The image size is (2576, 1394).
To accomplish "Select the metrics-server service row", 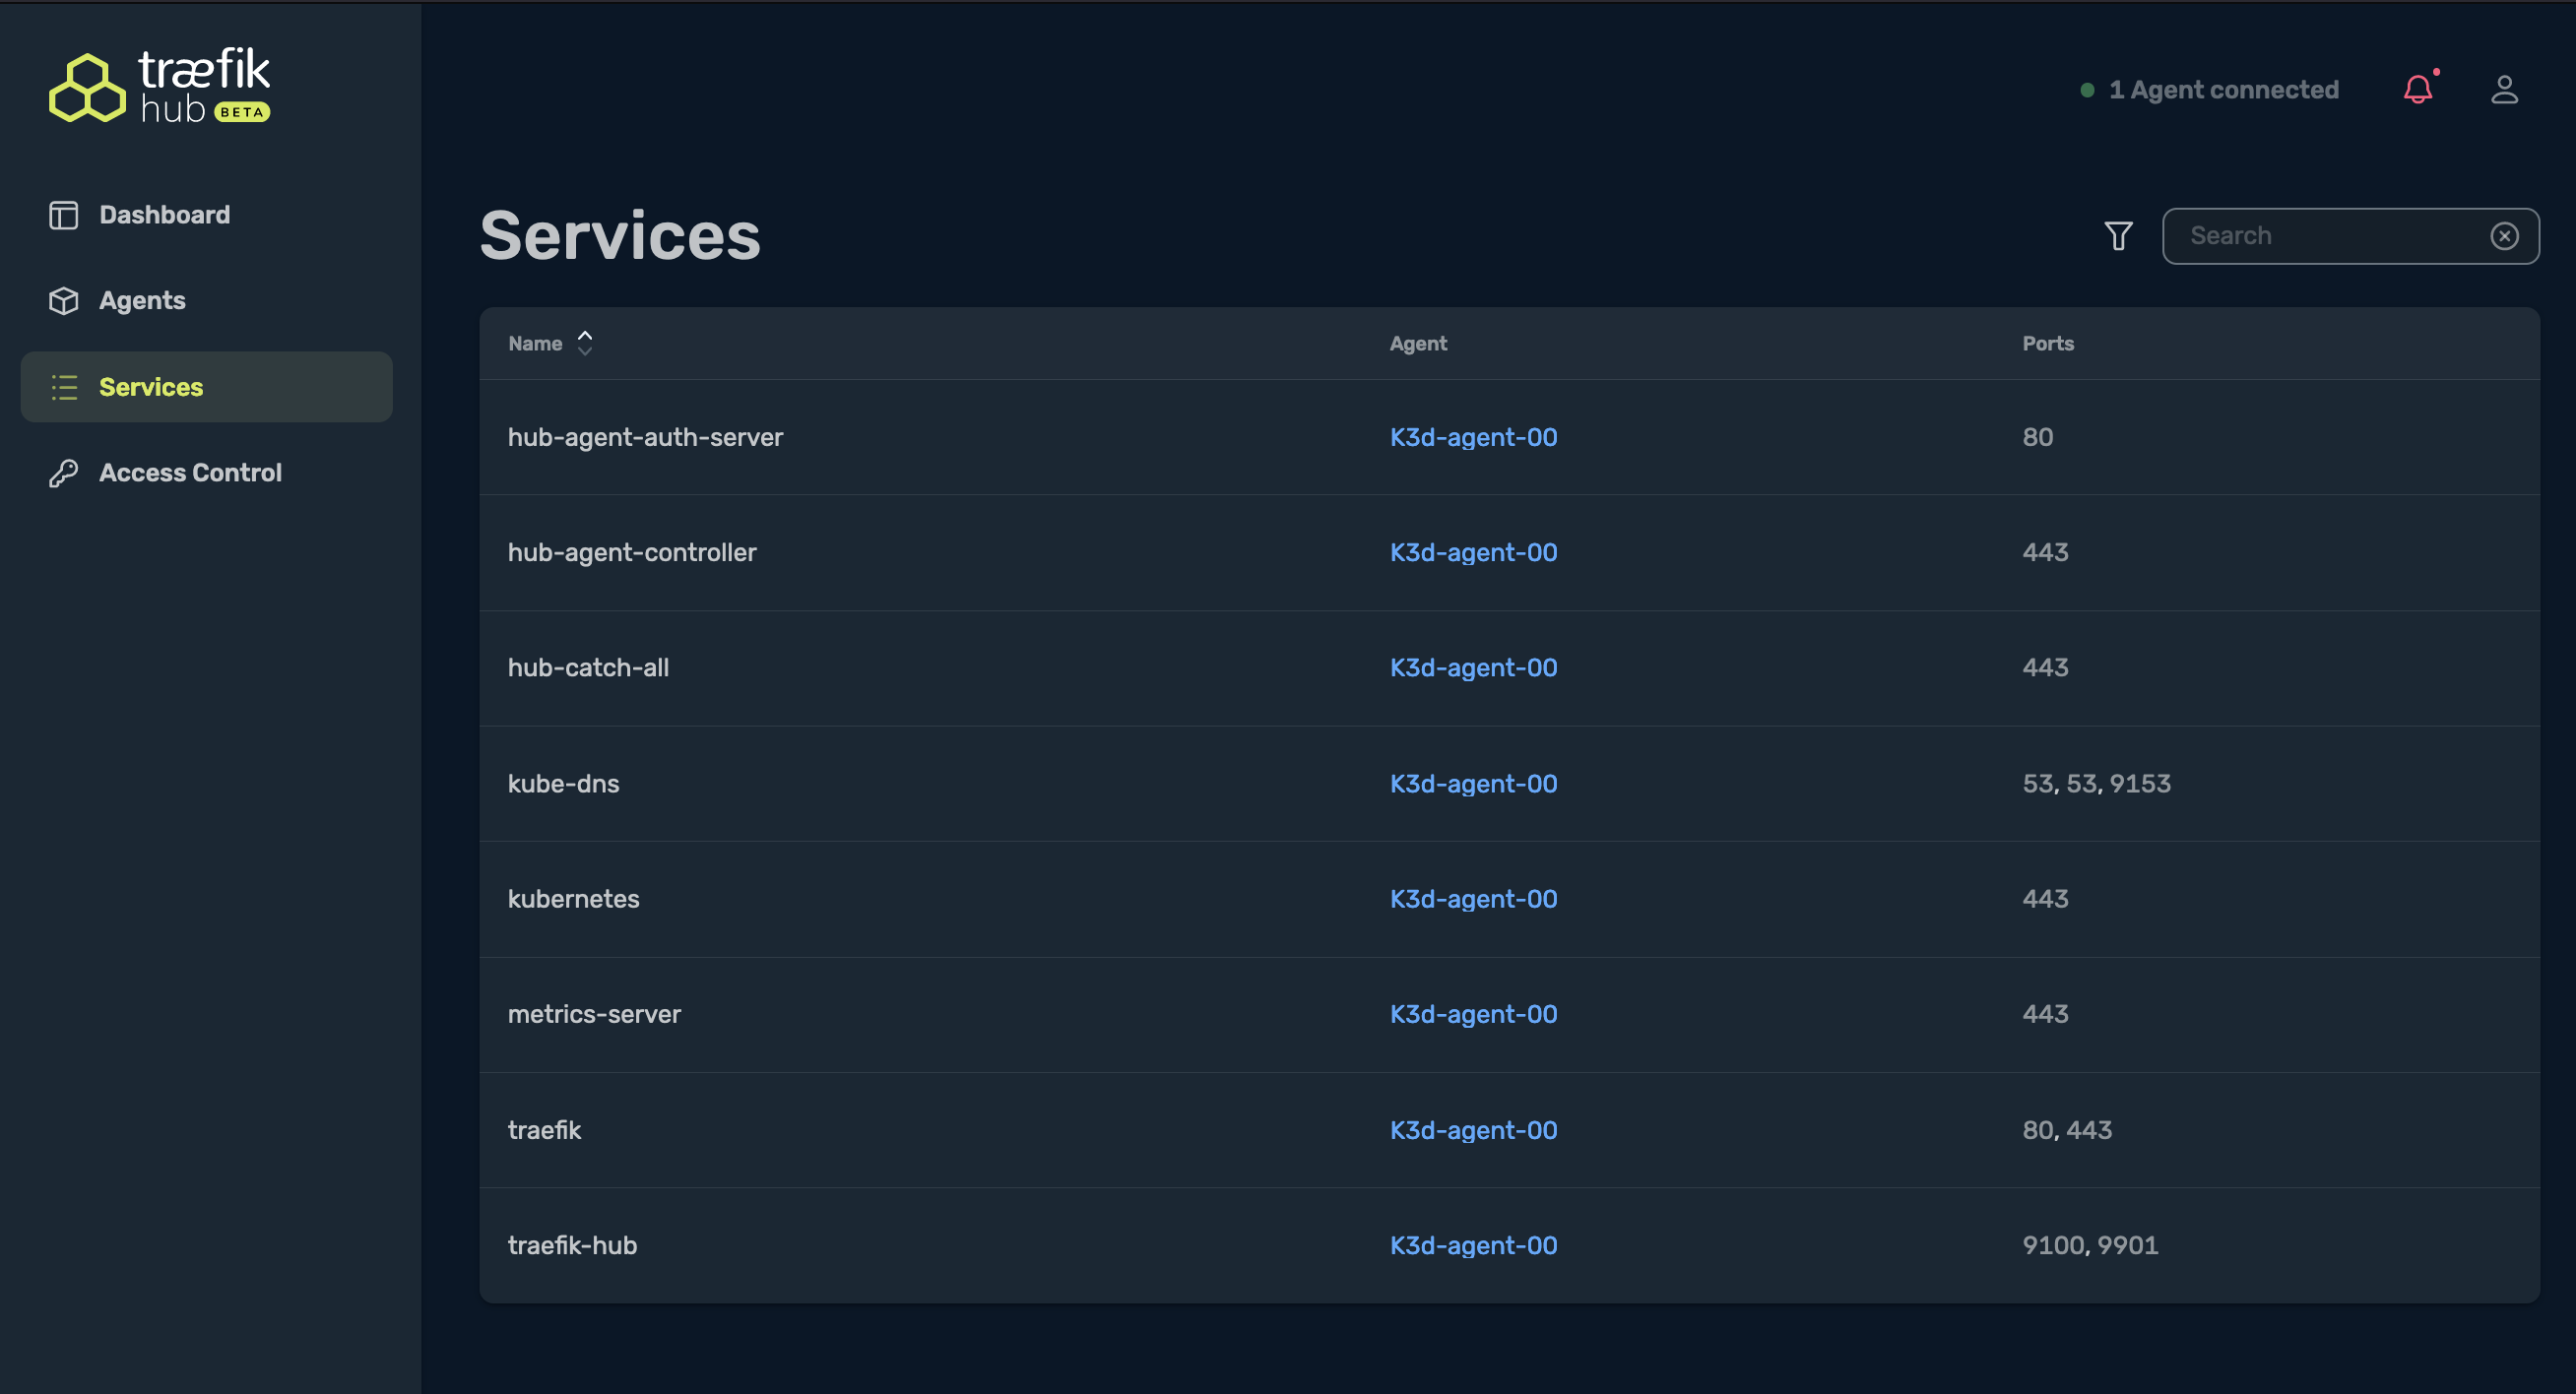I will click(x=594, y=1014).
